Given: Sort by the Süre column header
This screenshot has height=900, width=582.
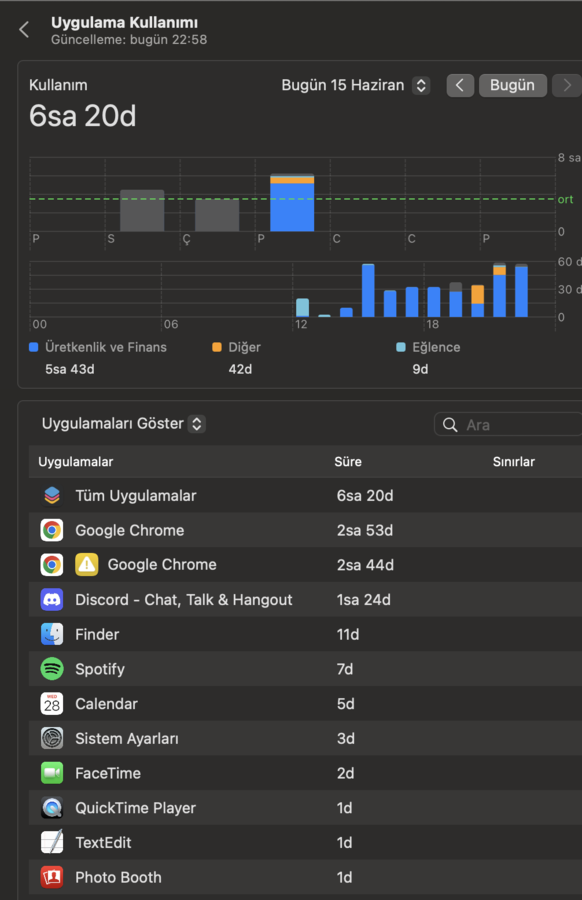Looking at the screenshot, I should pos(348,462).
